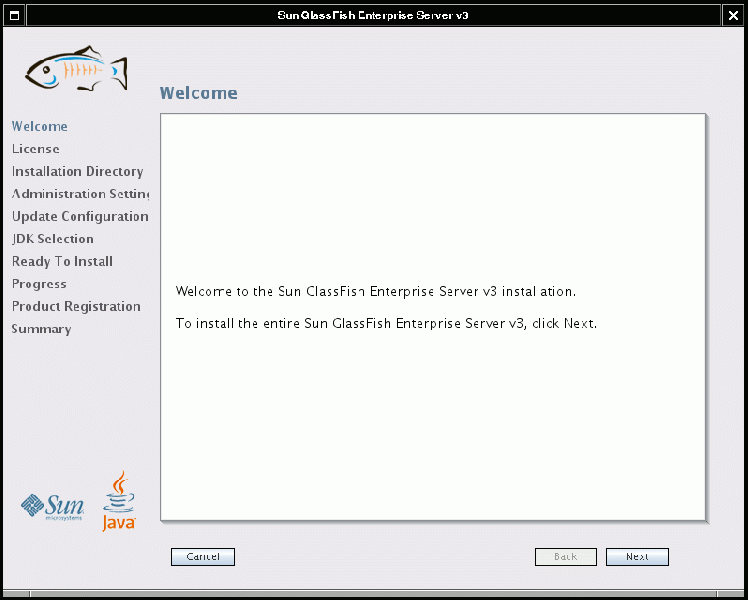The width and height of the screenshot is (748, 600).
Task: Select the Ready To Install step
Action: tap(62, 261)
